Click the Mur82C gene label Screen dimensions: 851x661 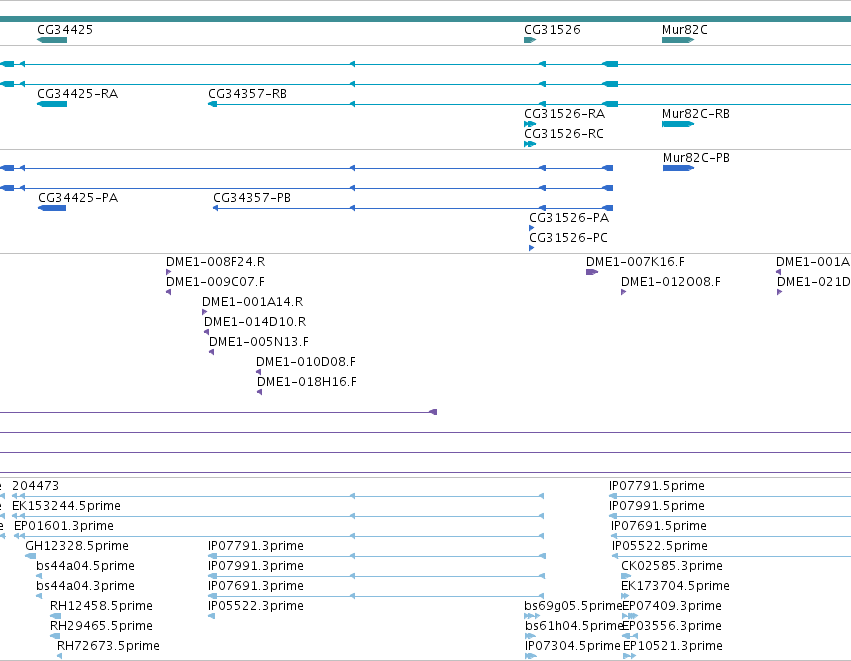[x=684, y=30]
